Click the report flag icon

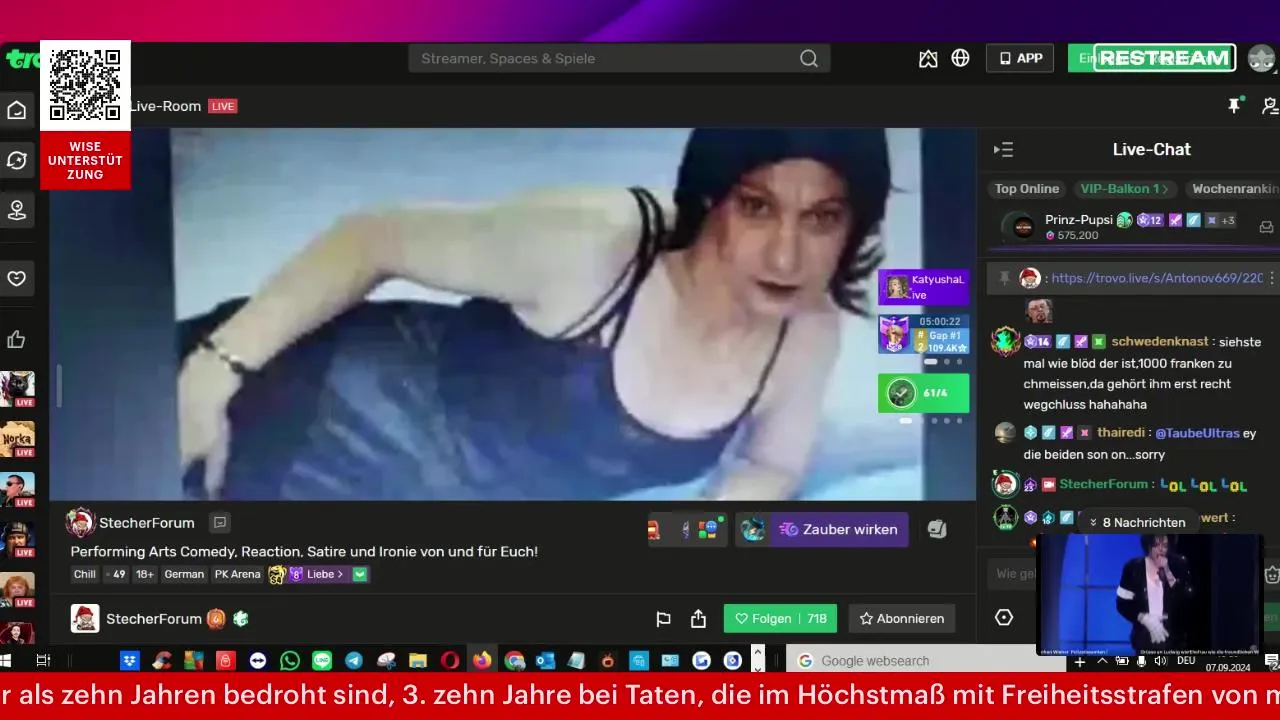(x=663, y=619)
